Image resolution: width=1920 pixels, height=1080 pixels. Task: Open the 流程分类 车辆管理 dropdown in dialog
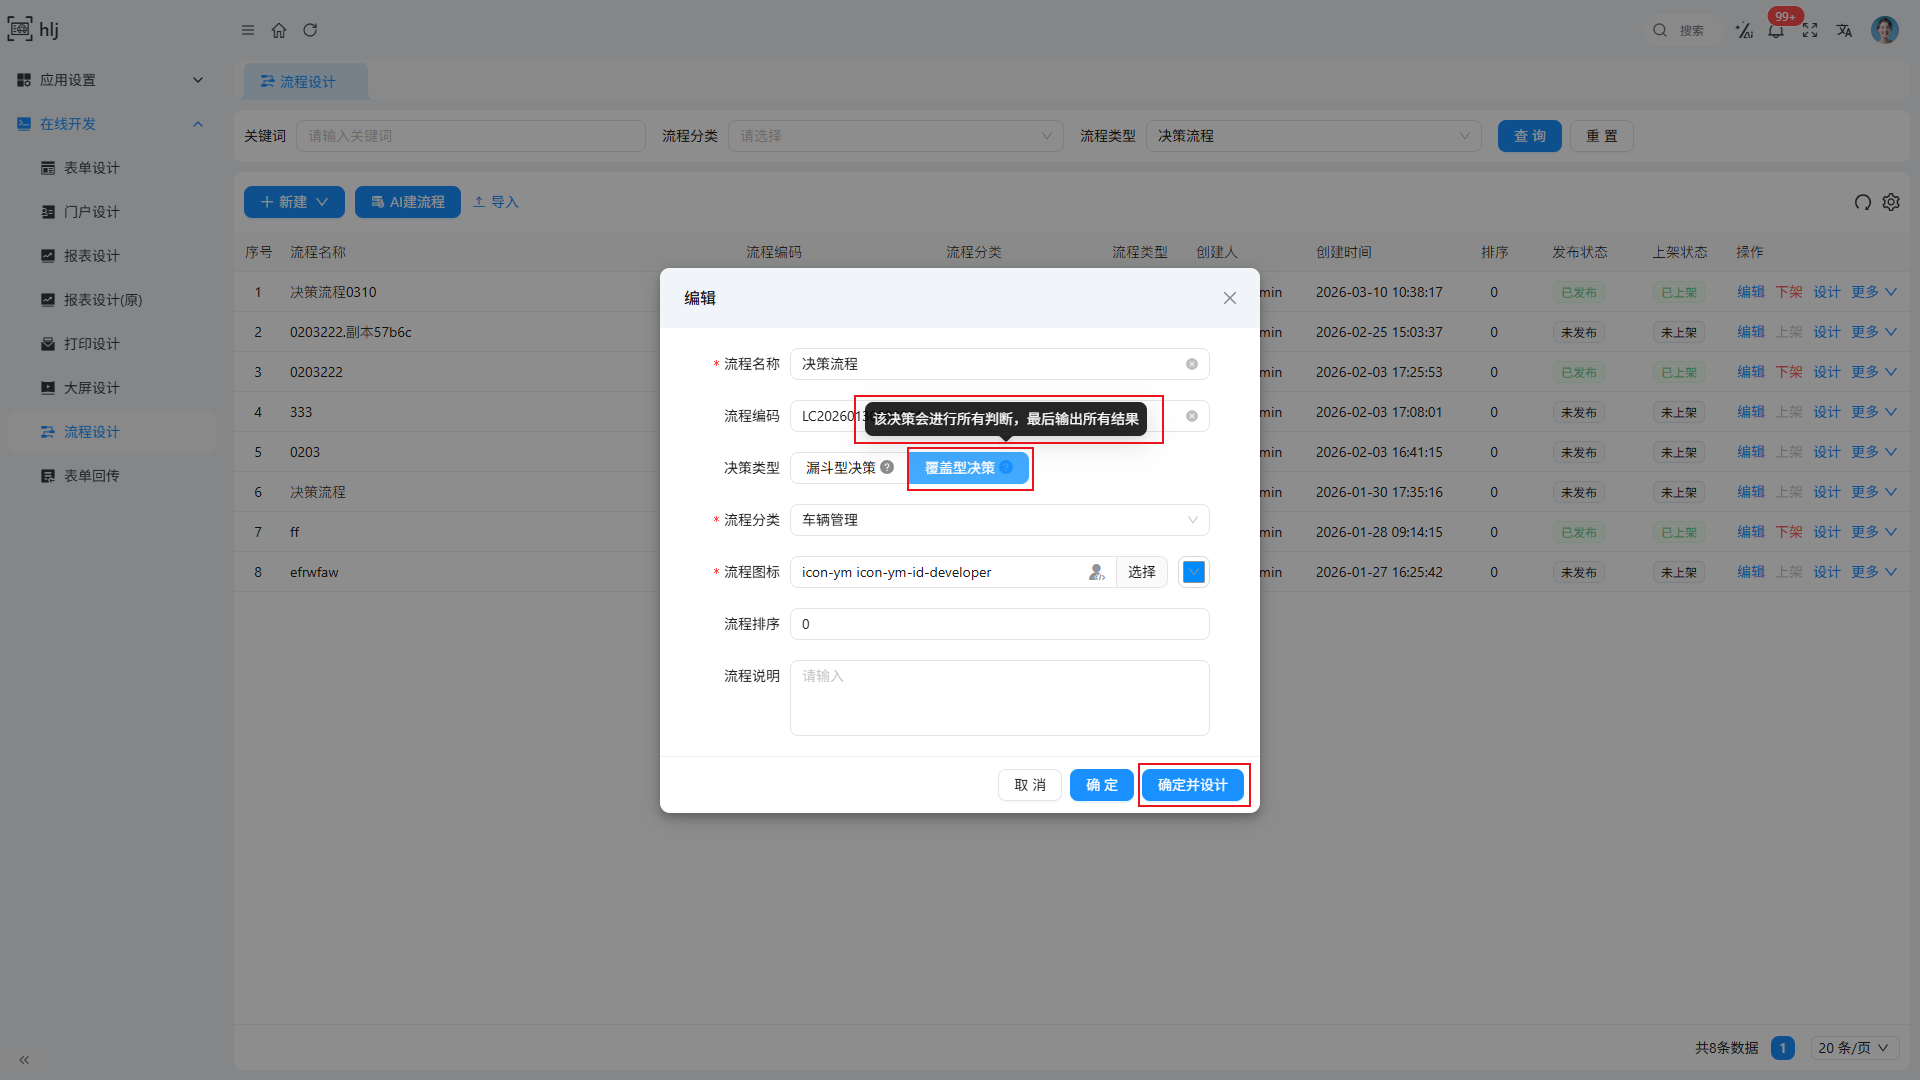(1000, 520)
